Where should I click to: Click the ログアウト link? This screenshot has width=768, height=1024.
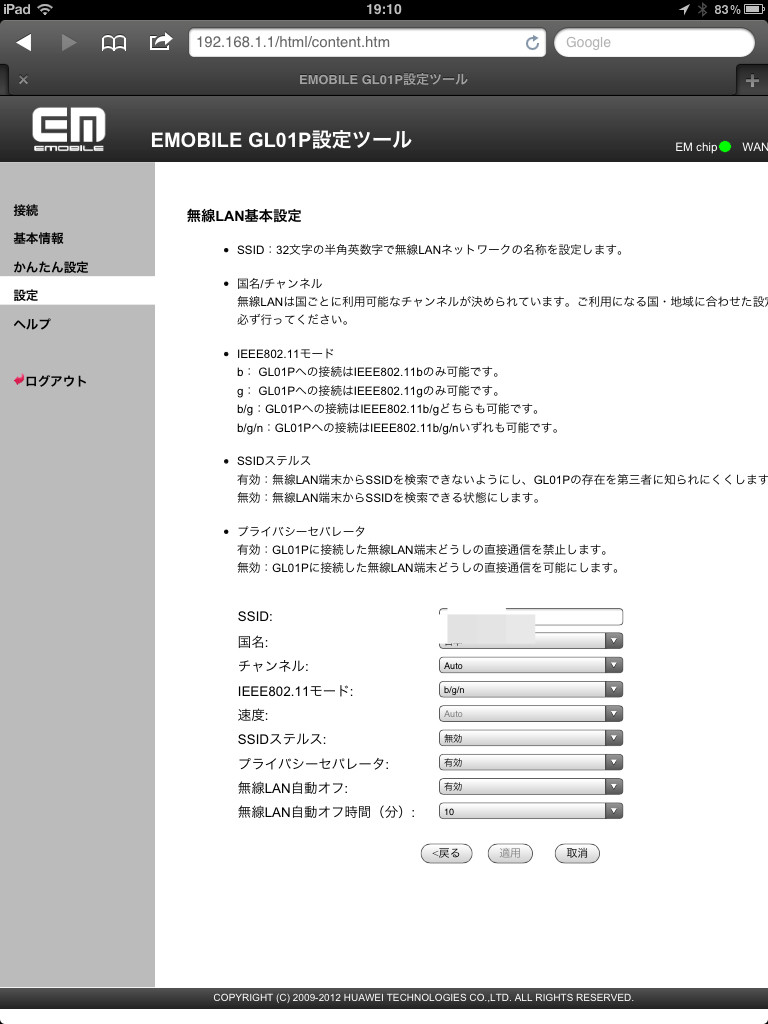[x=50, y=381]
